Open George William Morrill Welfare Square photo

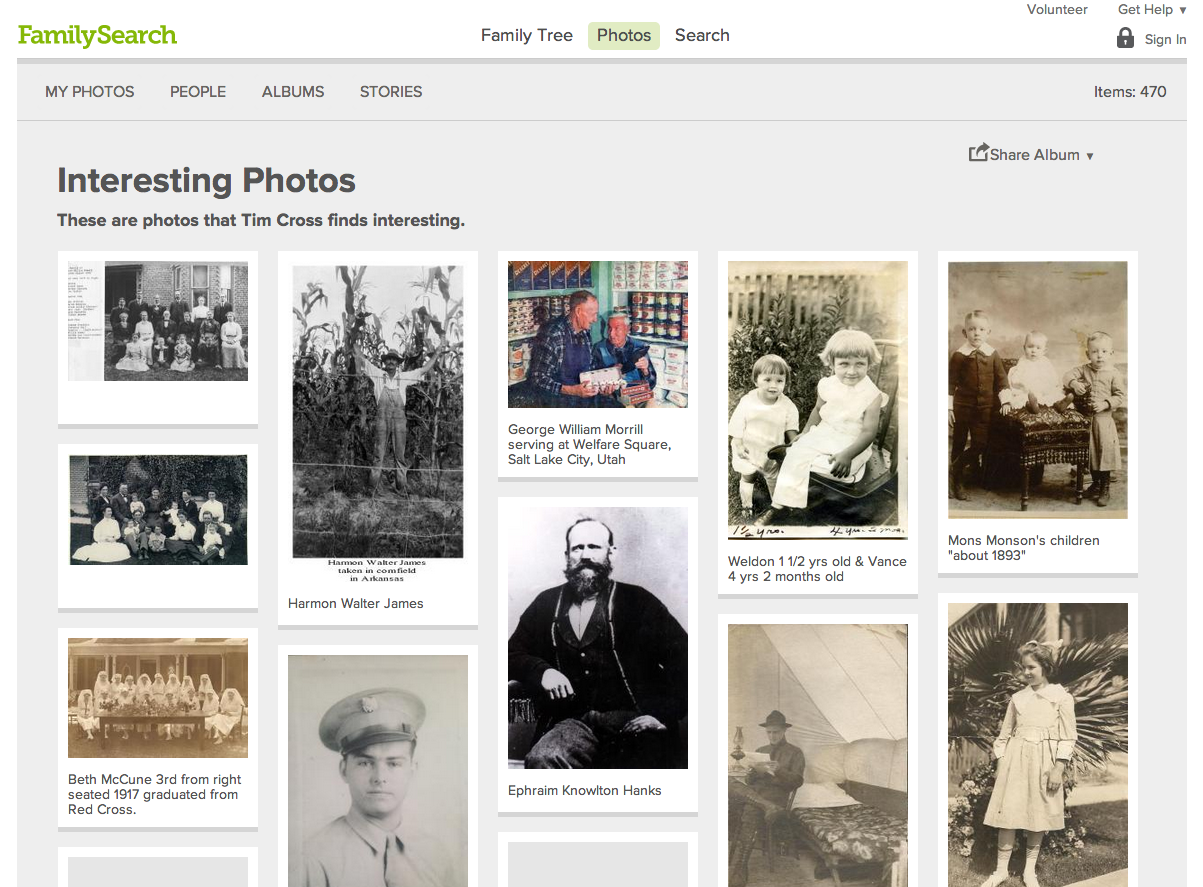pos(598,334)
